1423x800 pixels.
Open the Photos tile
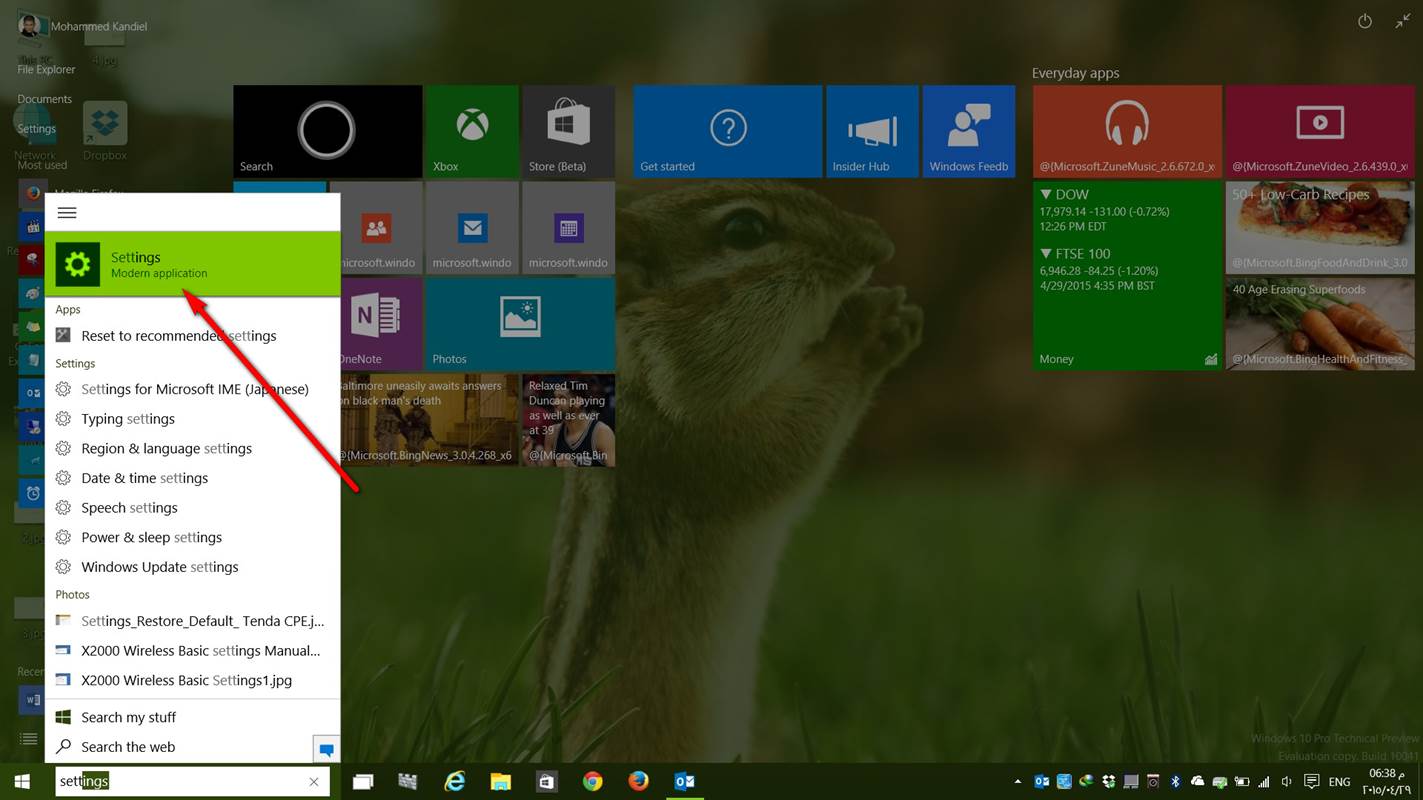click(x=520, y=323)
